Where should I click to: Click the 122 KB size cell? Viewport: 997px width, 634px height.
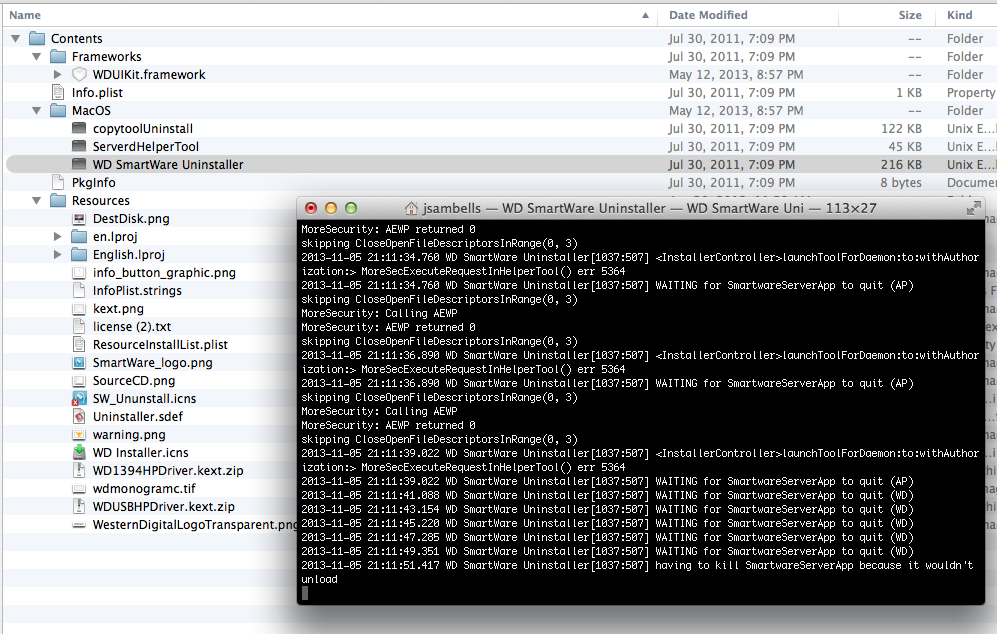(x=901, y=128)
